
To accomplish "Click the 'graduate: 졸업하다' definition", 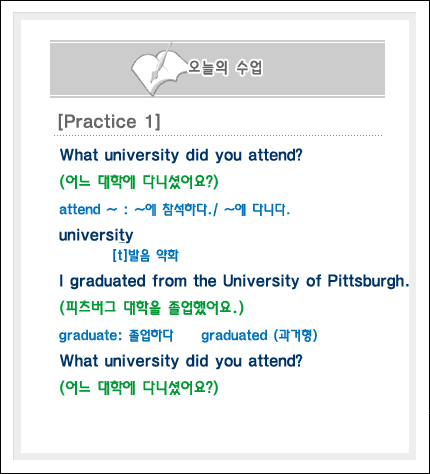I will (x=116, y=335).
